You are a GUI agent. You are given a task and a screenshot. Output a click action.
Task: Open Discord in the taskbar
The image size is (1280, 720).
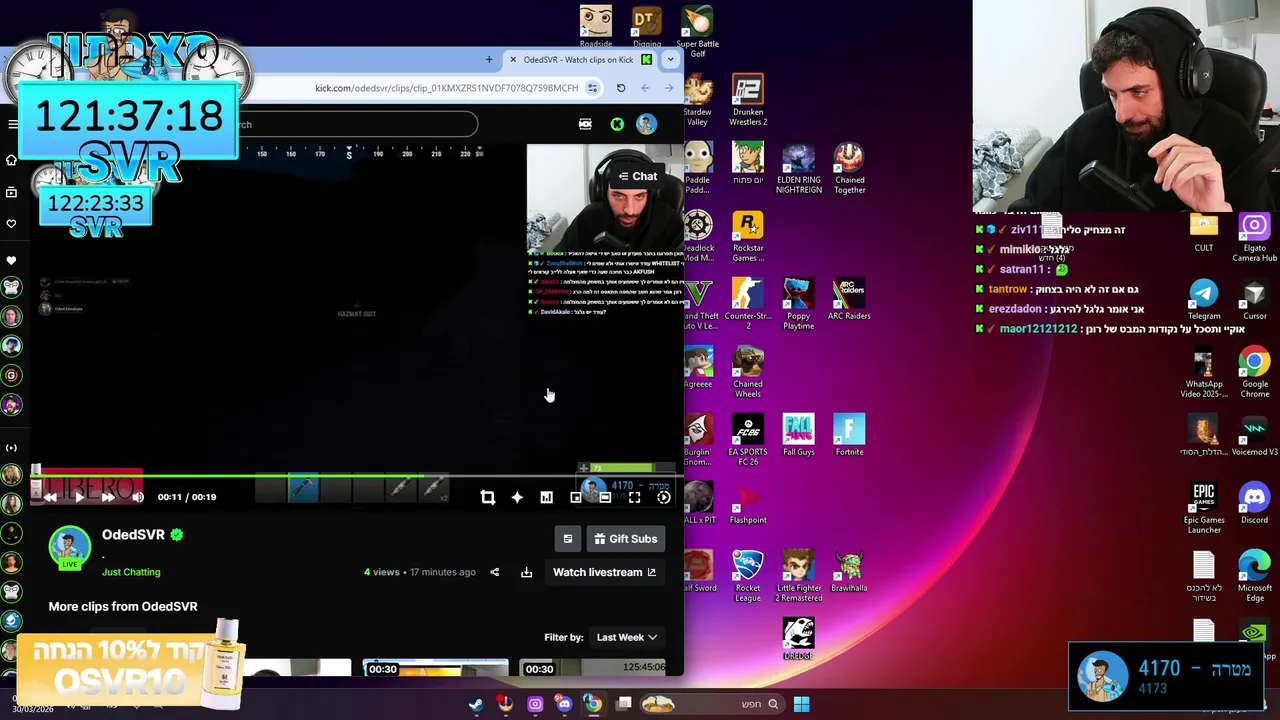click(564, 704)
